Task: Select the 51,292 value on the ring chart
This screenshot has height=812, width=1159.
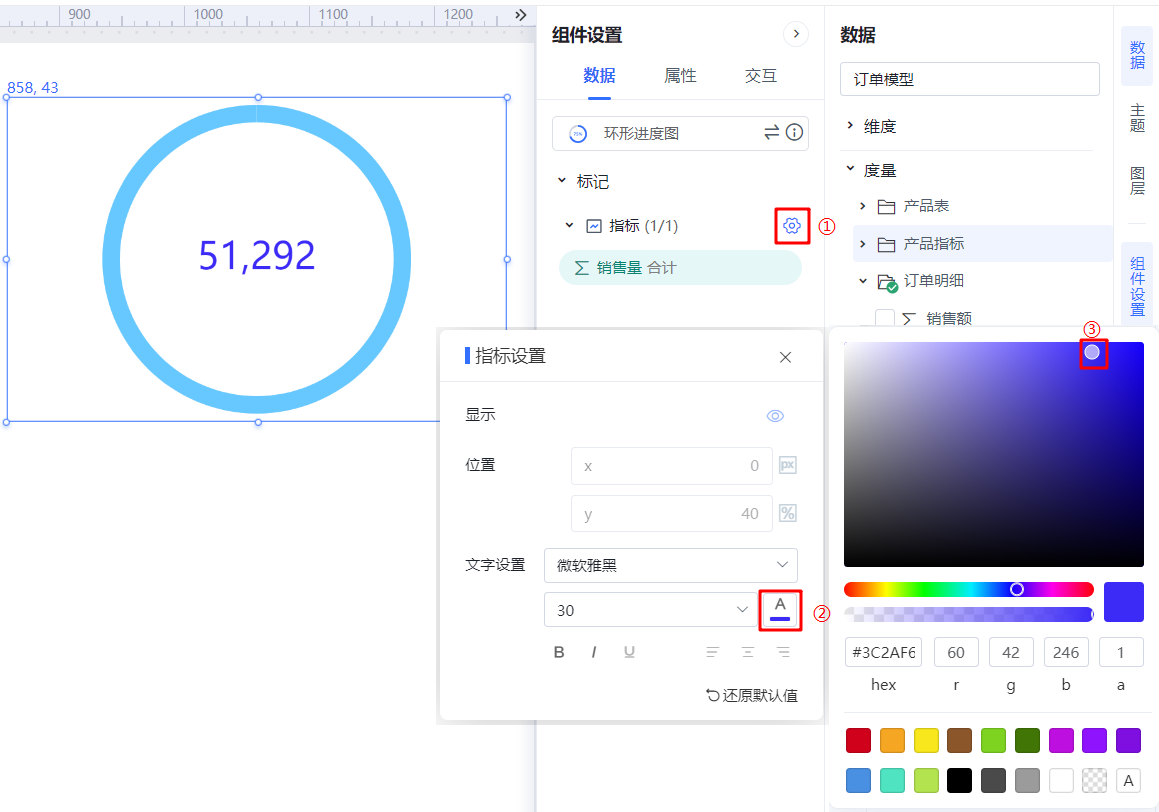Action: [x=257, y=256]
